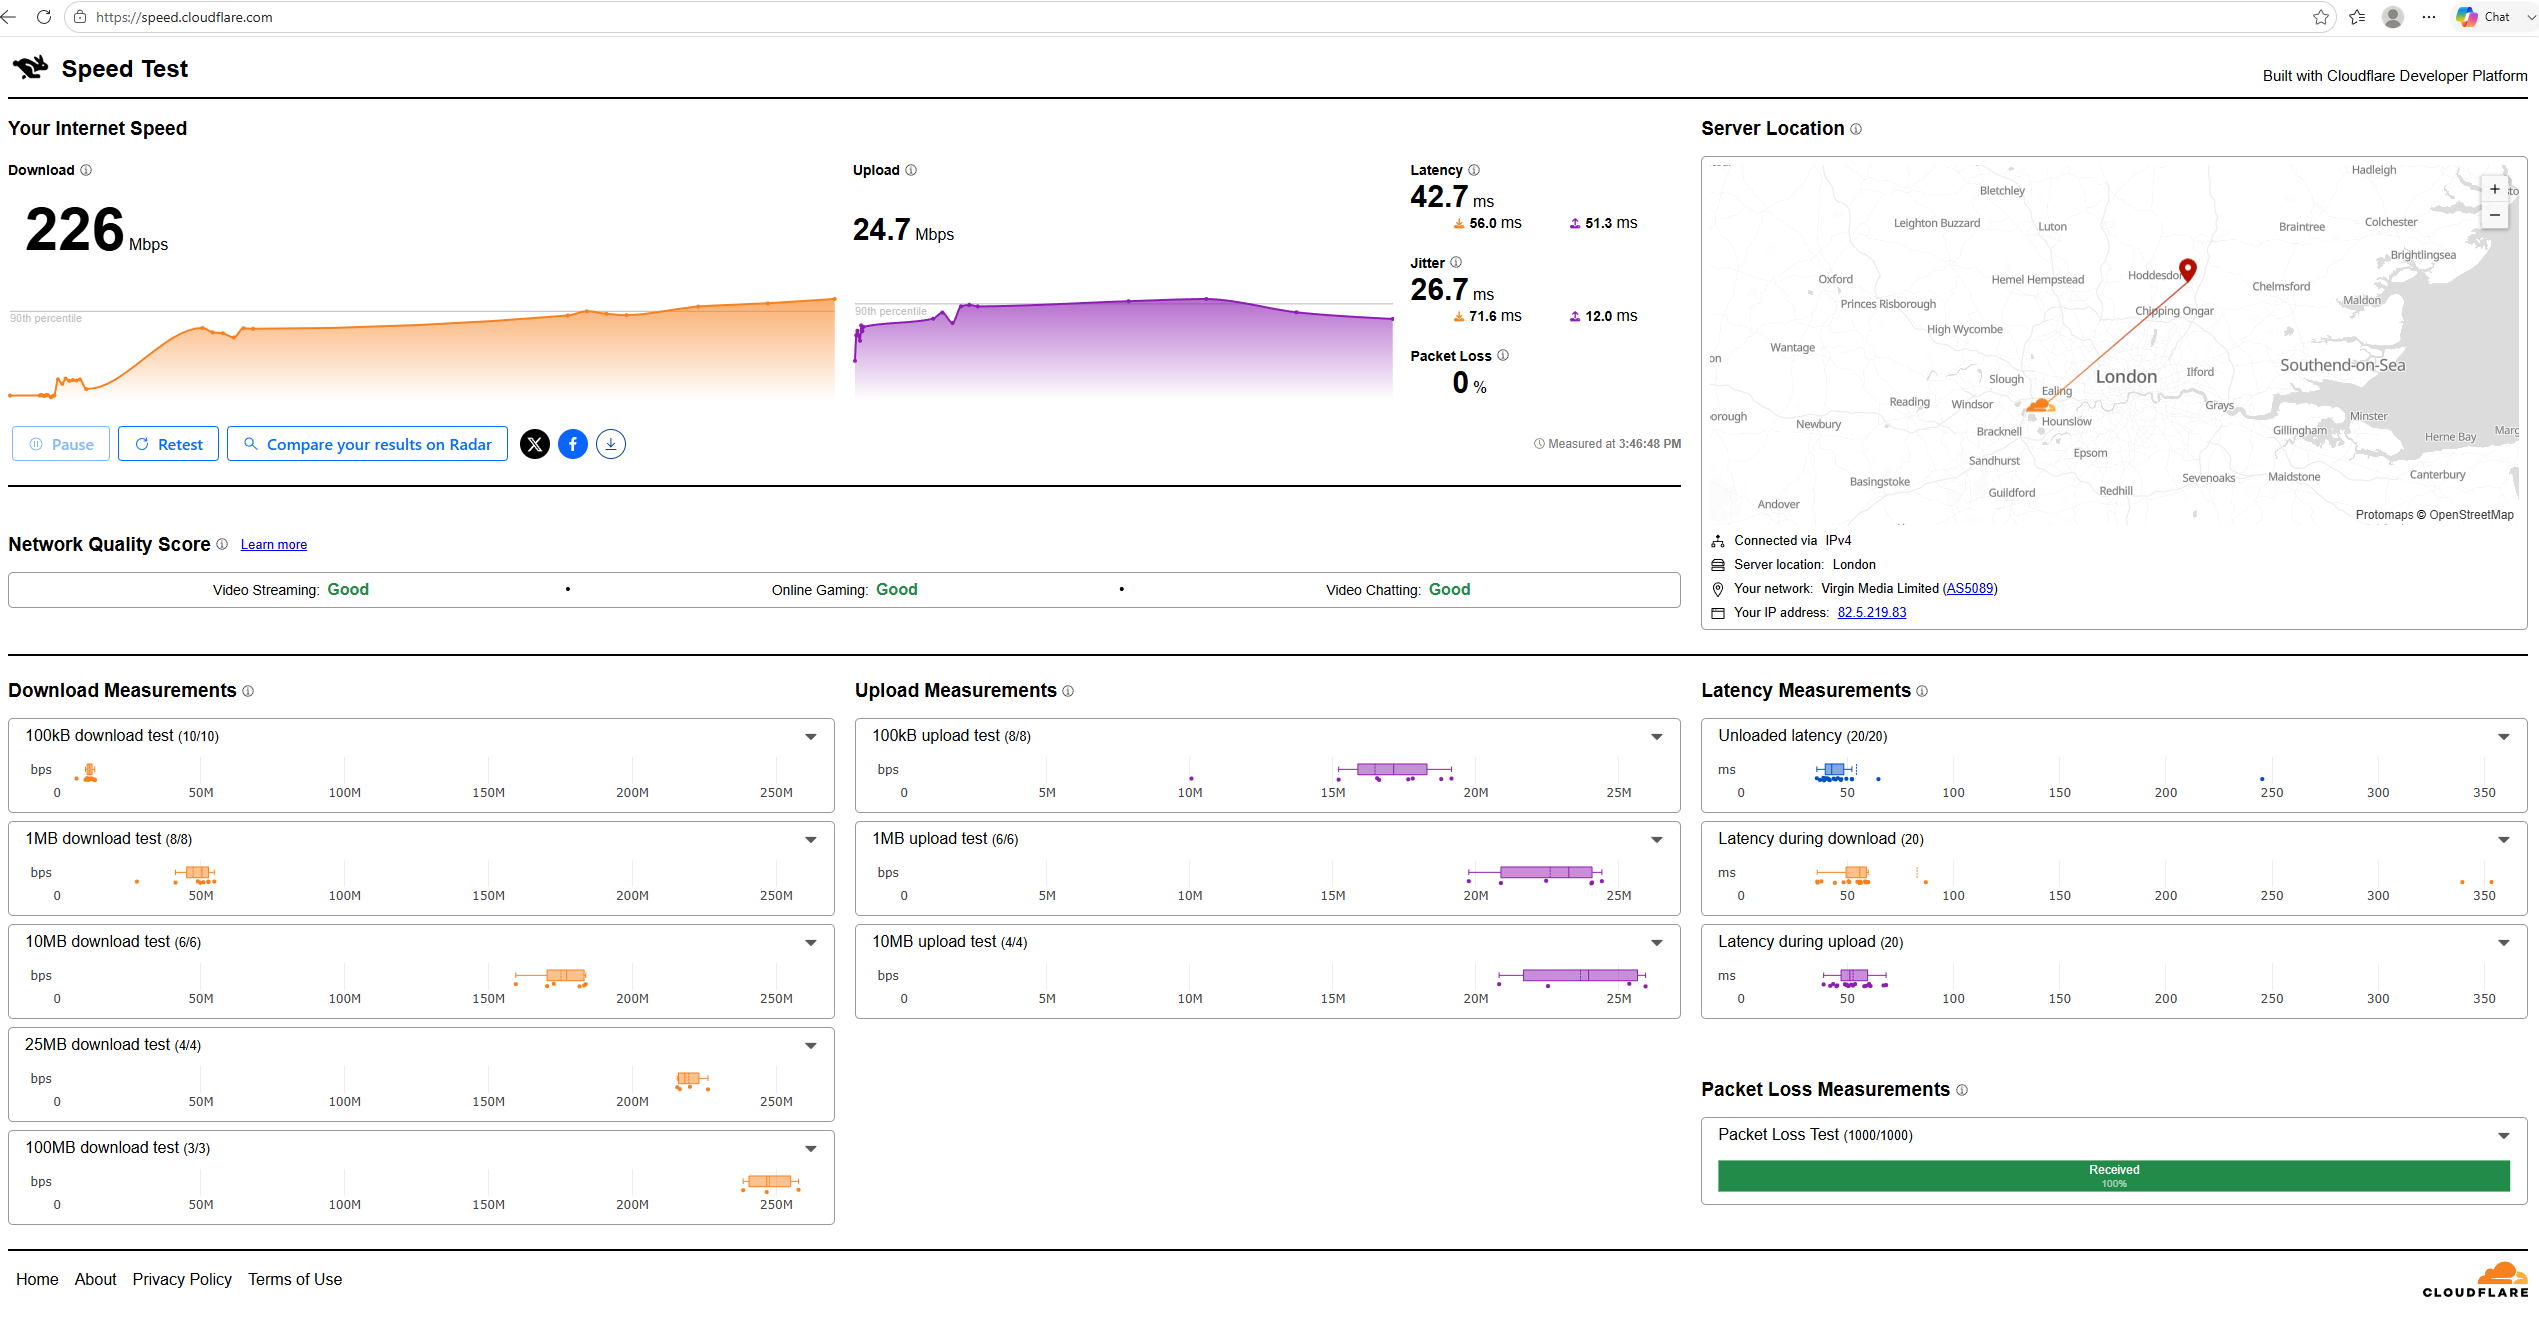Zoom in on the server map
Screen dimensions: 2539x1318
click(2495, 189)
